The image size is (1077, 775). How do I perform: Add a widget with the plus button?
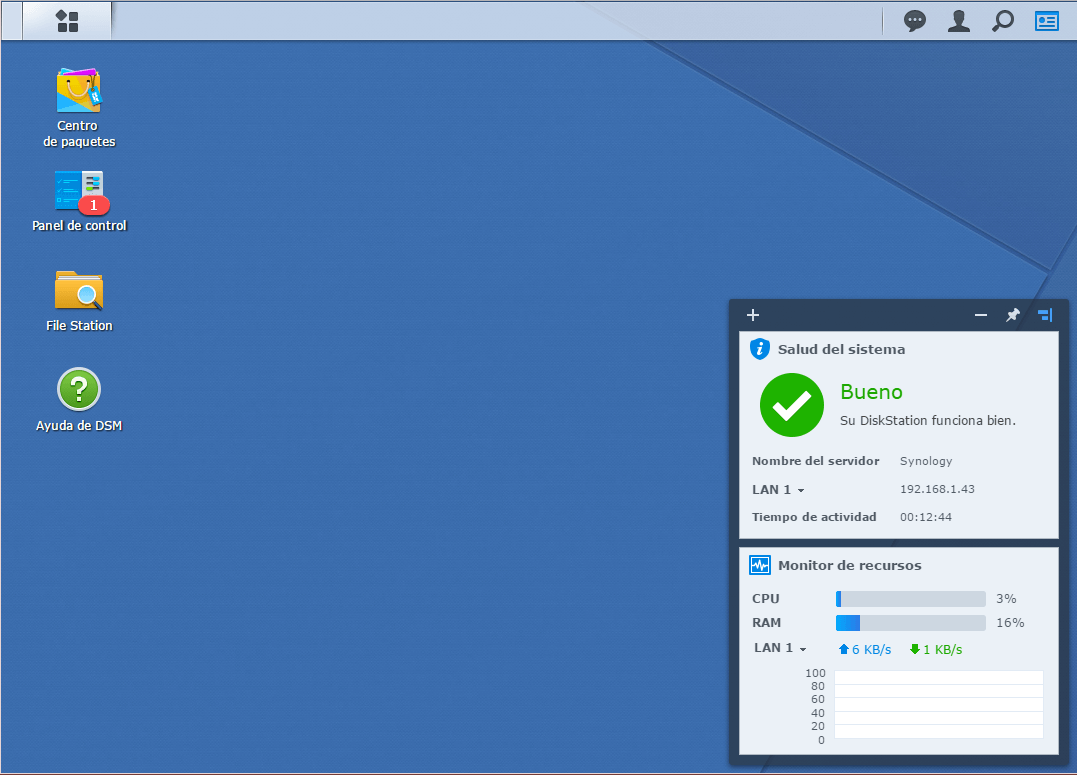click(753, 315)
